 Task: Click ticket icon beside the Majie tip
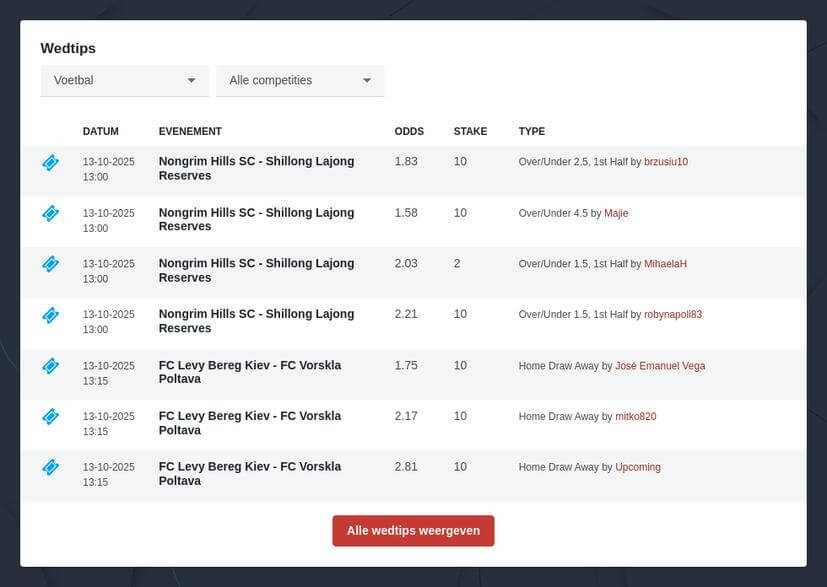(x=50, y=213)
